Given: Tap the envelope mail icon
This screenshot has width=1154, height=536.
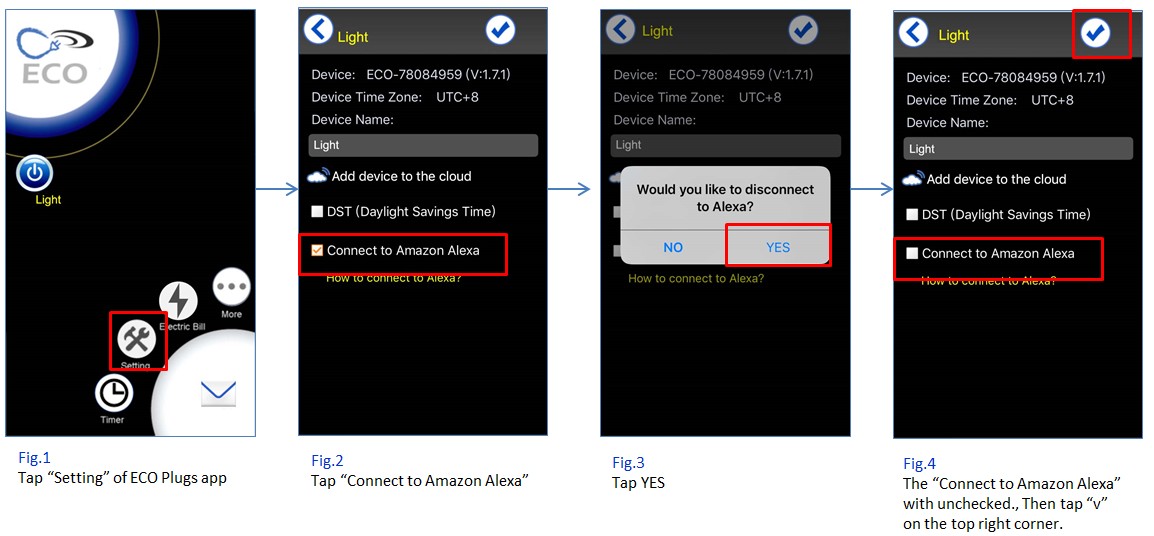Looking at the screenshot, I should pyautogui.click(x=219, y=394).
